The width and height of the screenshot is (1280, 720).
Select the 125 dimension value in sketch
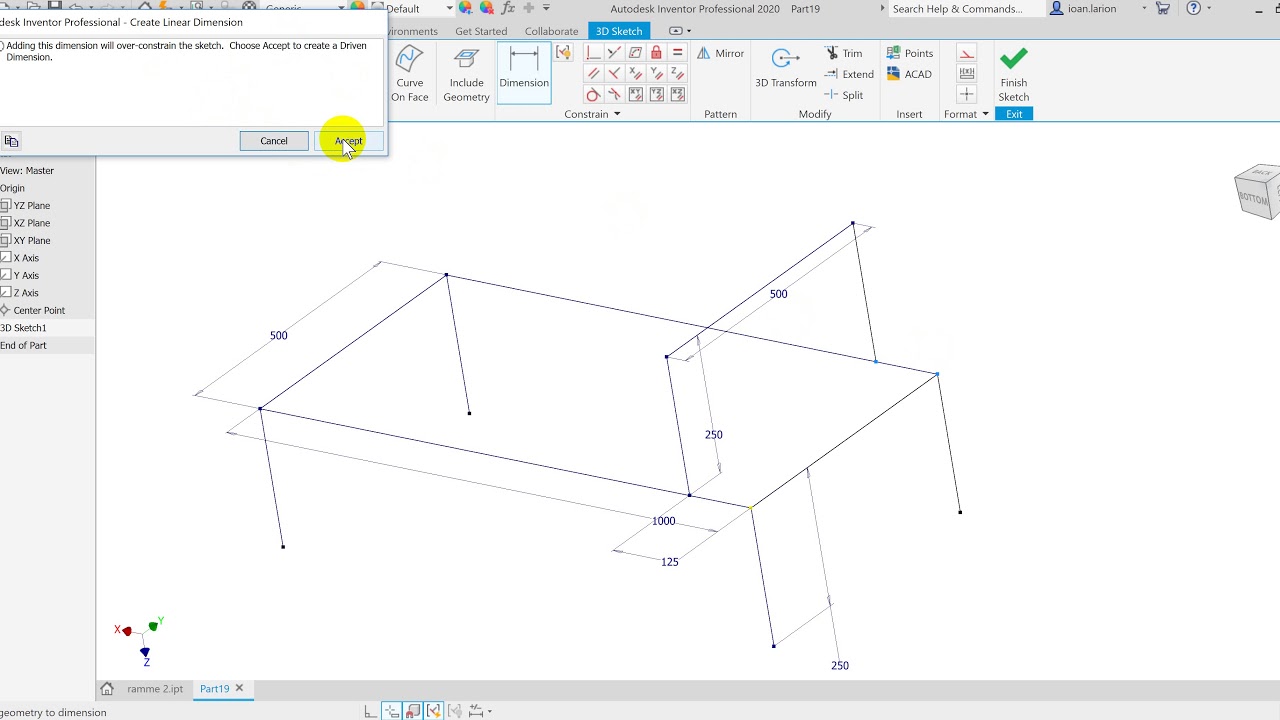tap(670, 562)
